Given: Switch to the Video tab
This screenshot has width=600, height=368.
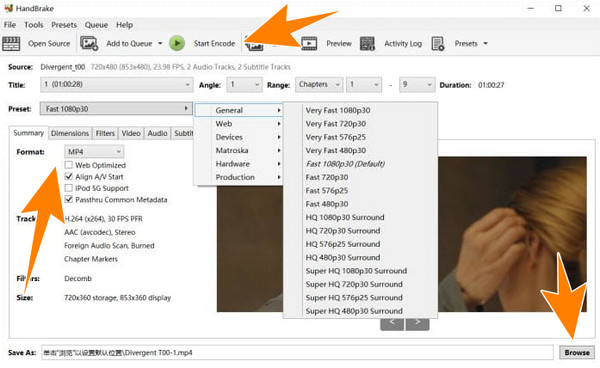Looking at the screenshot, I should point(131,133).
